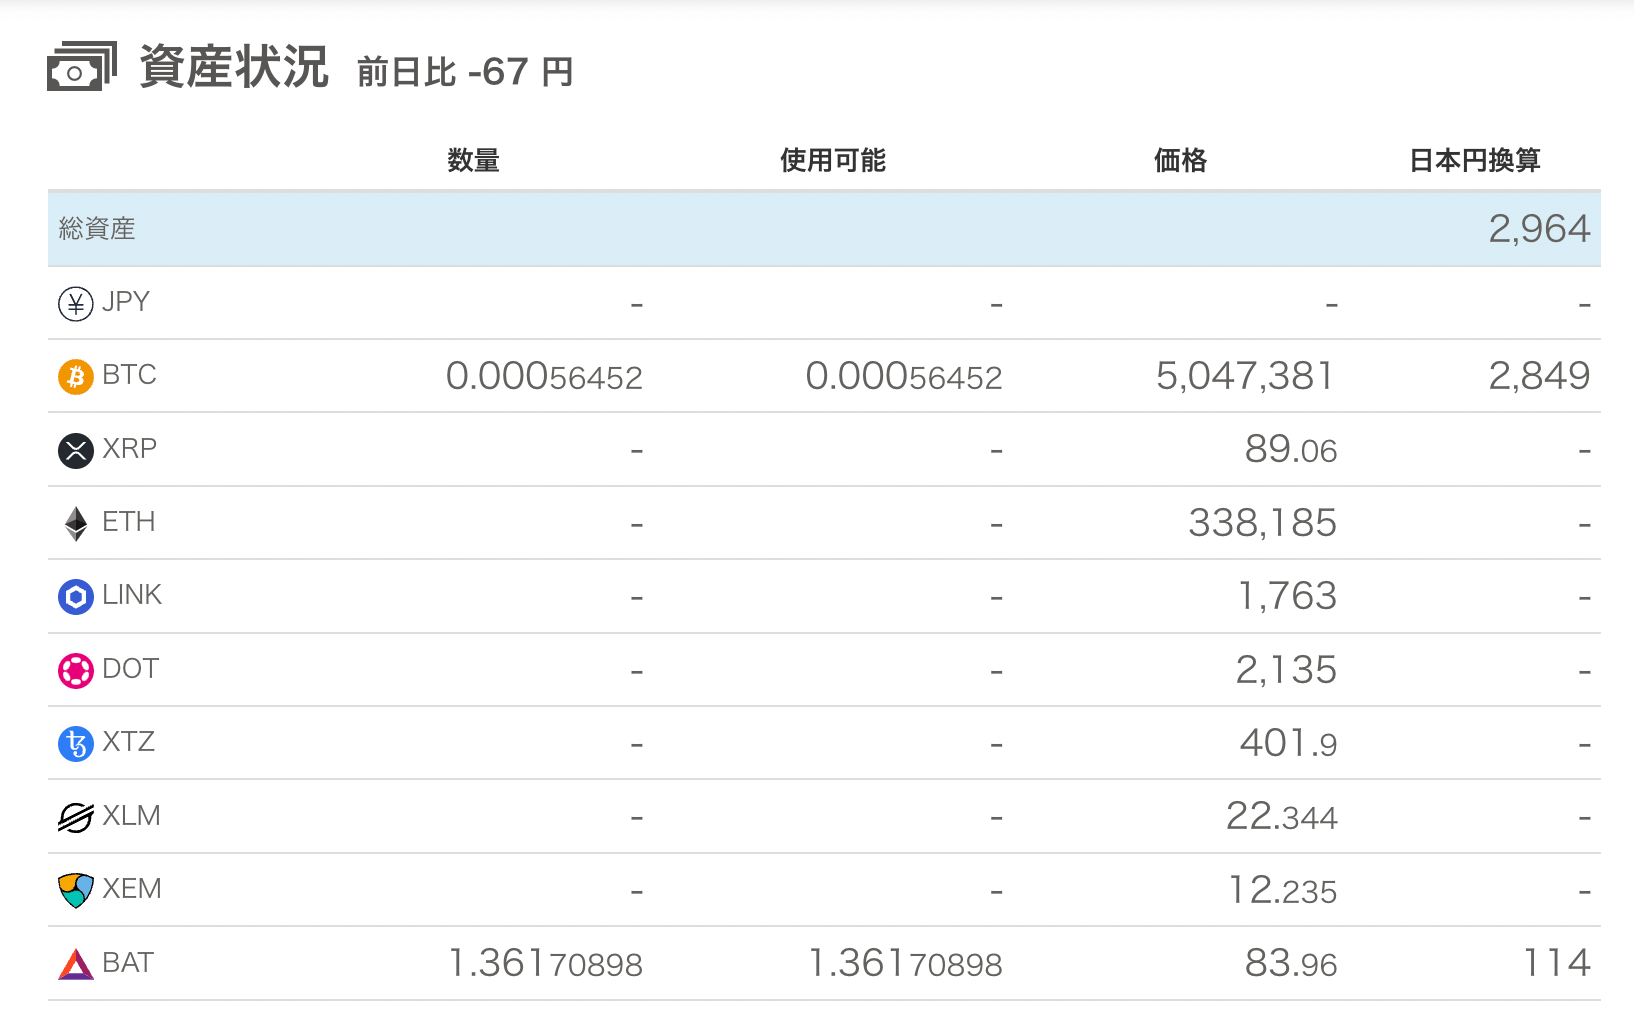Viewport: 1634px width, 1018px height.
Task: Click the asset status banknote icon
Action: (x=82, y=66)
